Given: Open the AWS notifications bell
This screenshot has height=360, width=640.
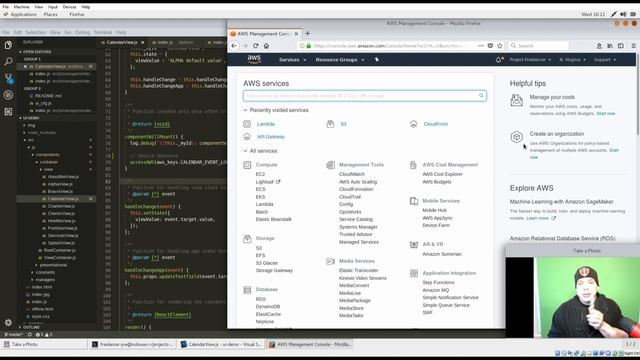Looking at the screenshot, I should pyautogui.click(x=499, y=60).
